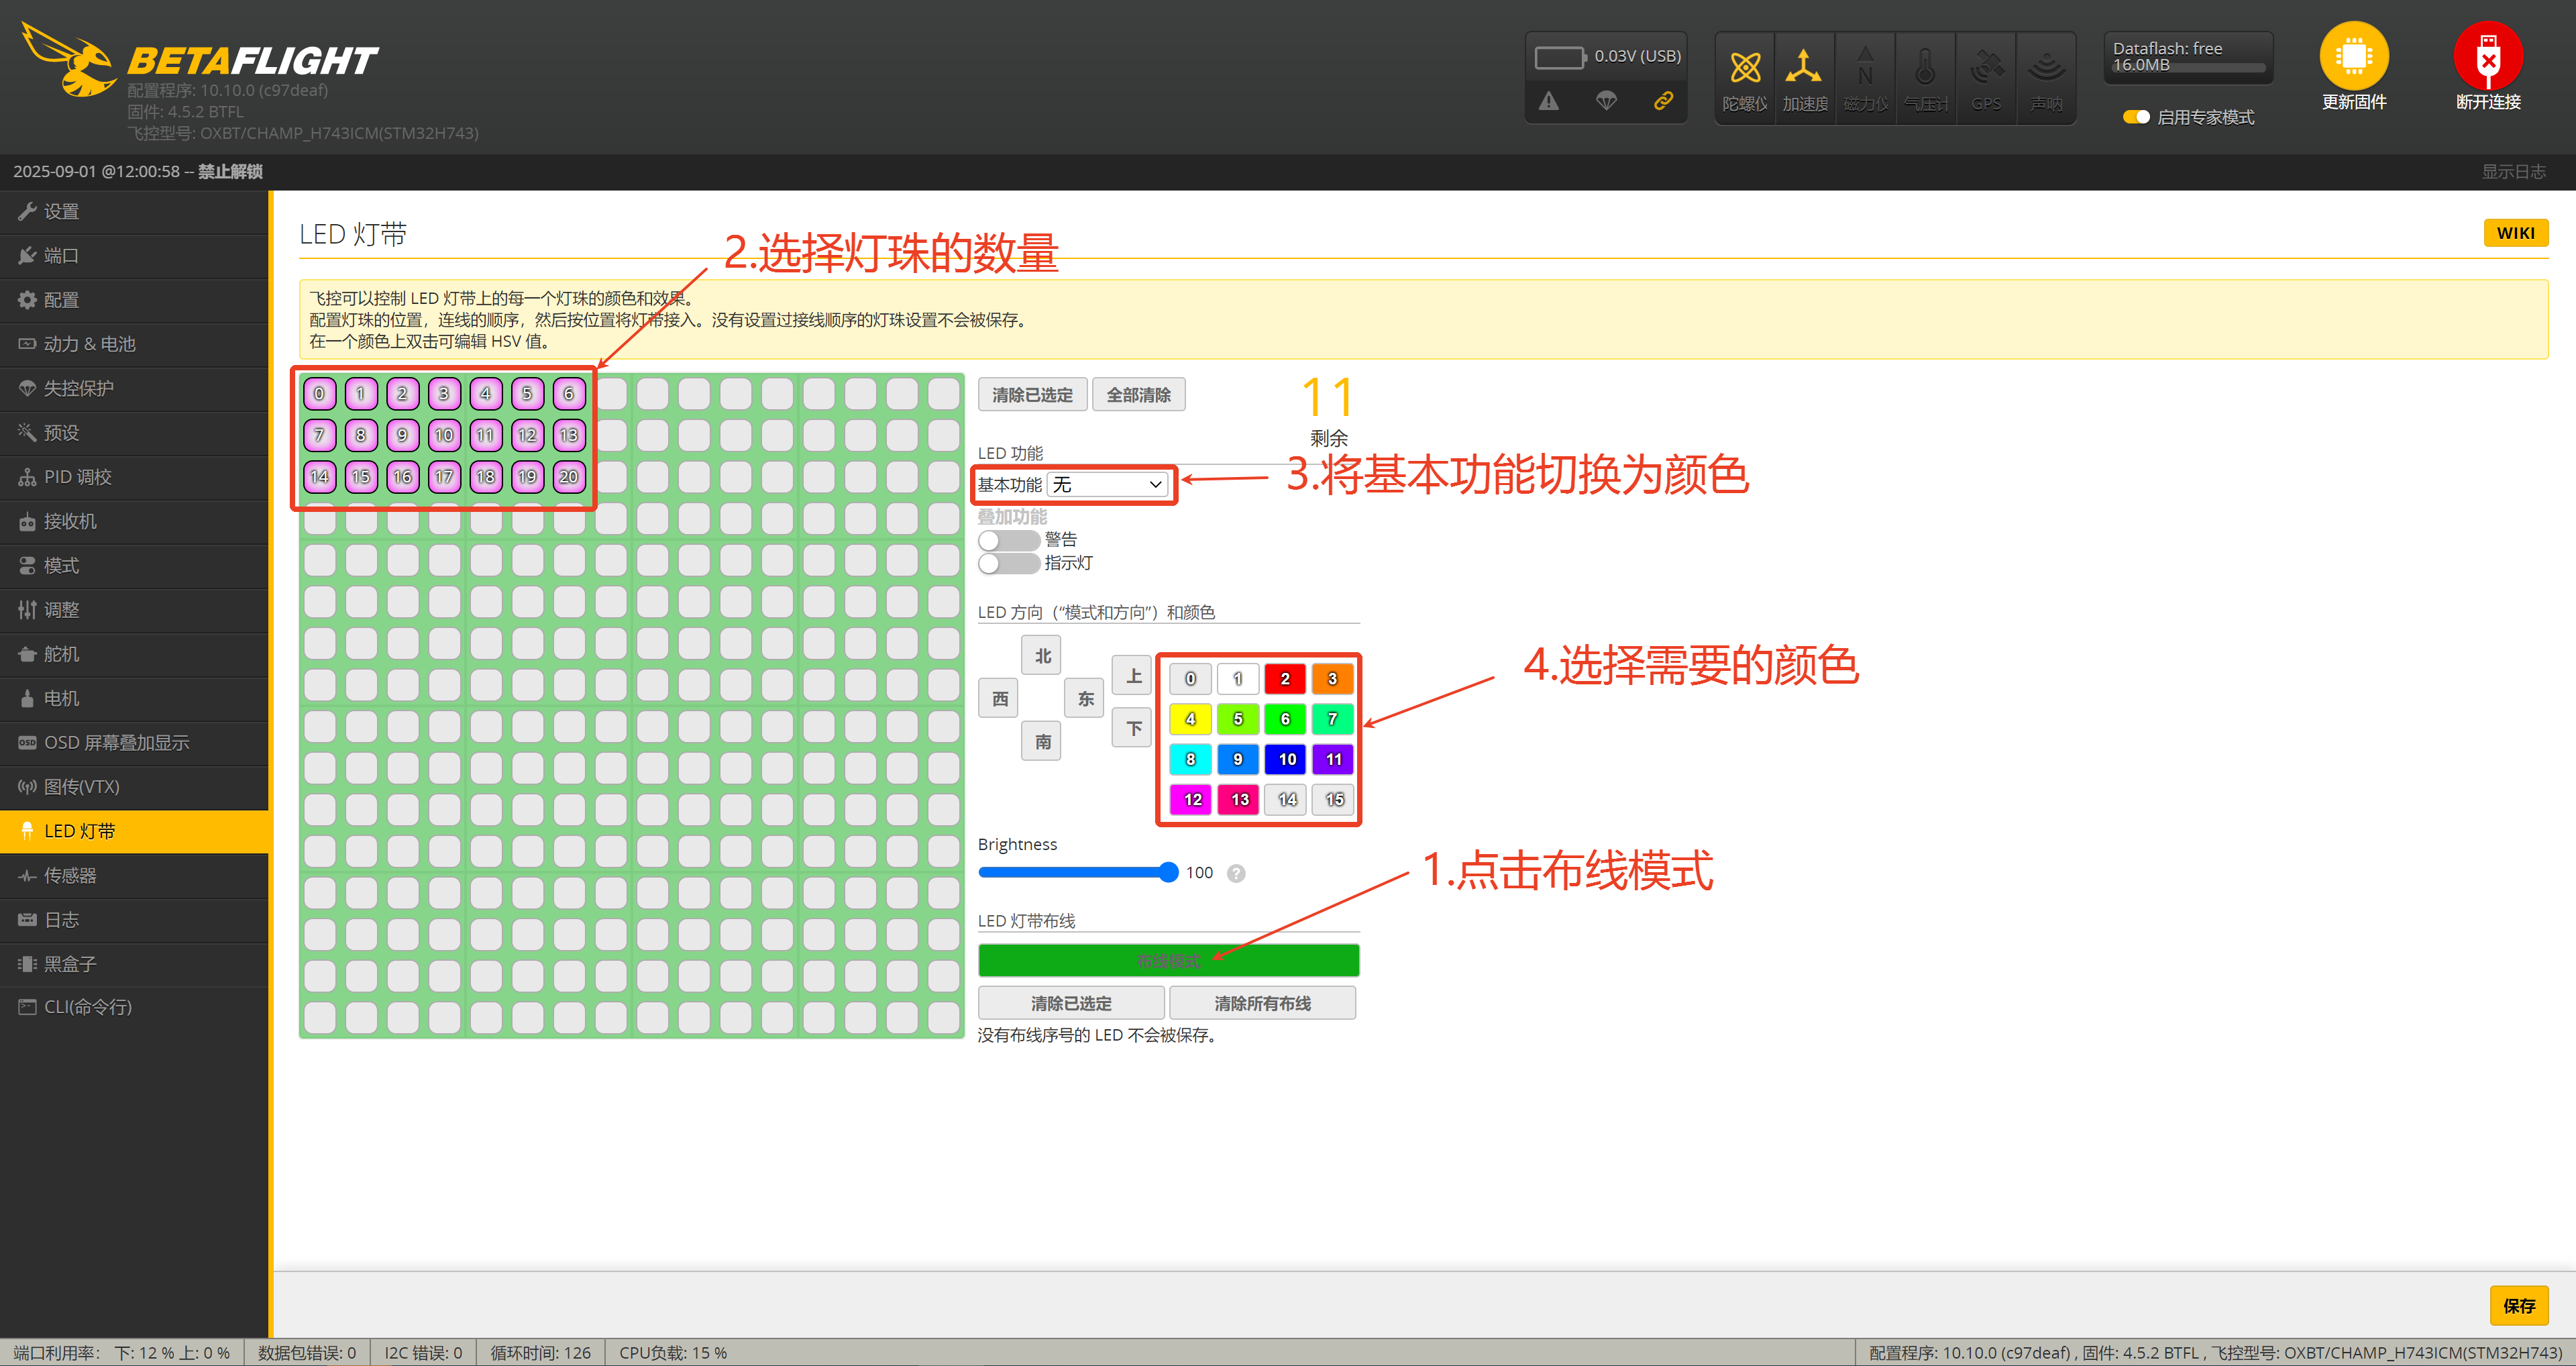
Task: Enable the Warning (警告) overlay toggle
Action: pos(1008,540)
